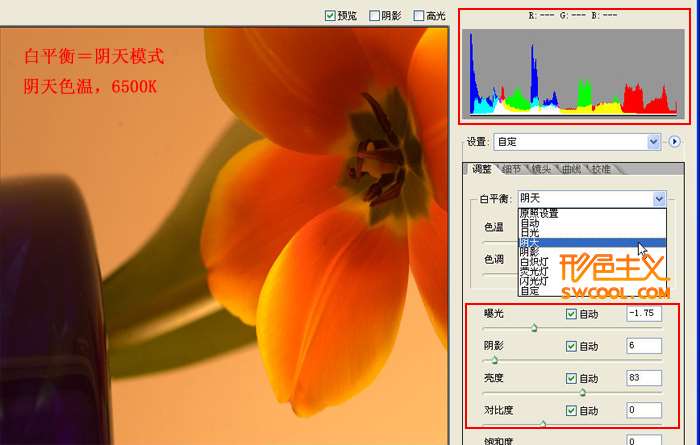700x445 pixels.
Task: Collapse the 白平衡 dropdown arrow
Action: 659,199
